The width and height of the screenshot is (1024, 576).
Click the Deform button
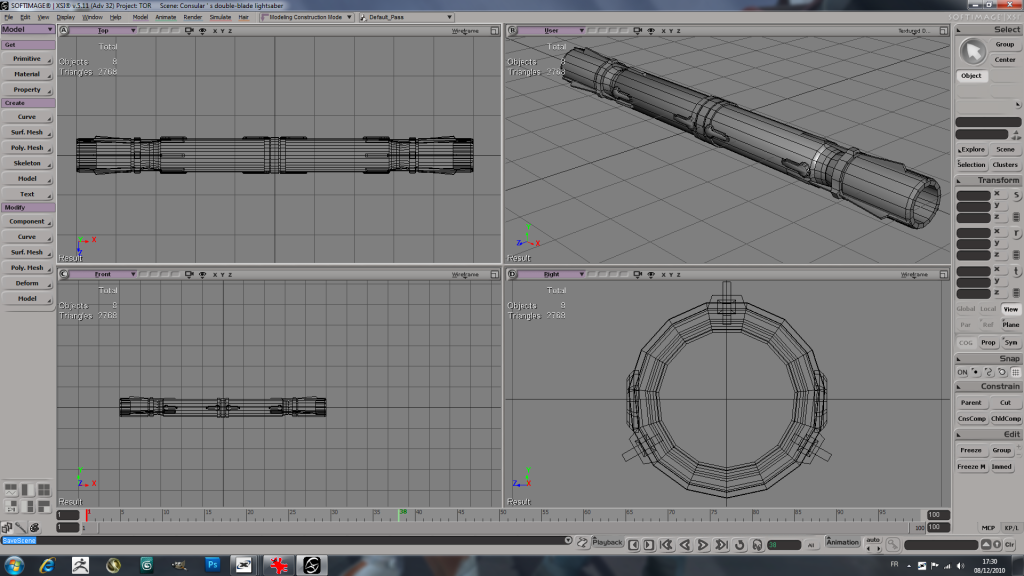click(x=27, y=283)
